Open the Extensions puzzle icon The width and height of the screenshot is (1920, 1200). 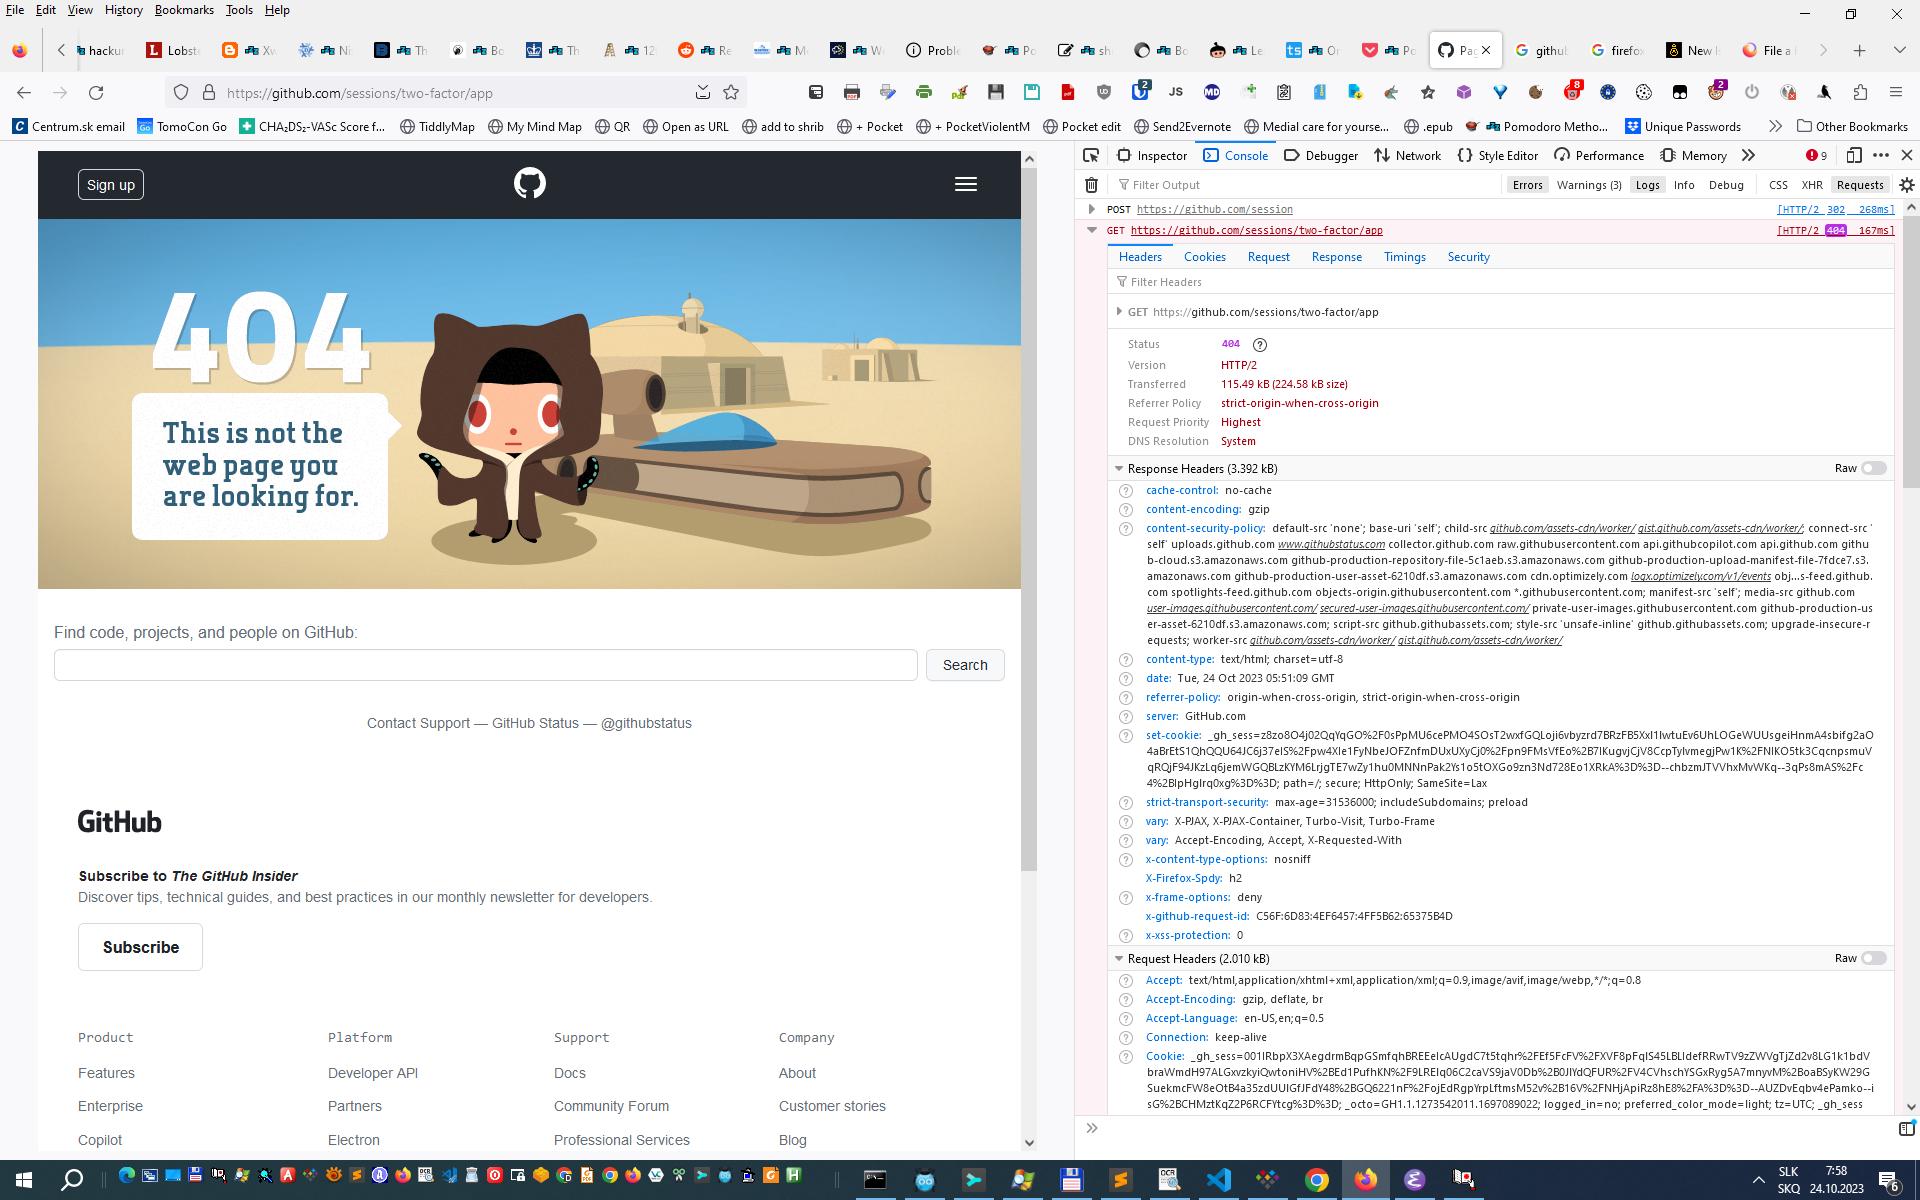(x=1860, y=93)
